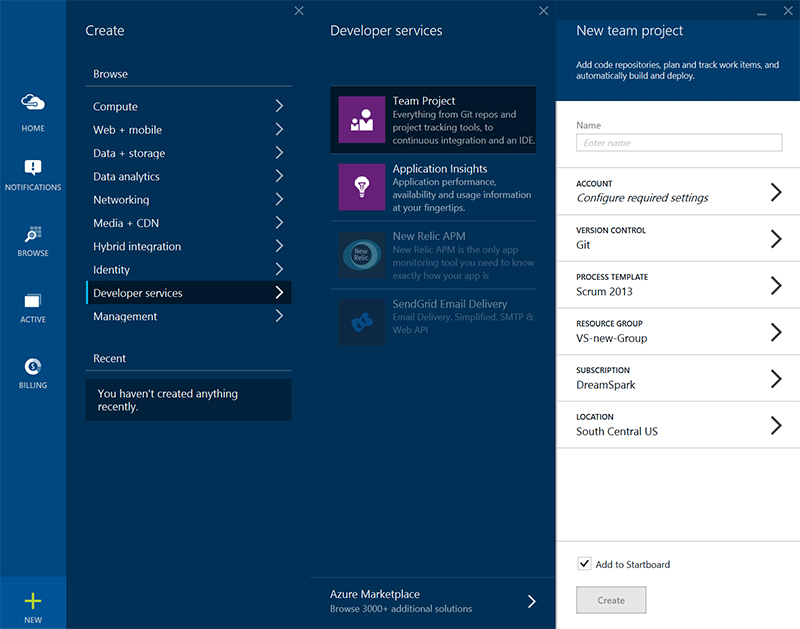Close the New team project blade
The image size is (800, 629).
pos(788,11)
